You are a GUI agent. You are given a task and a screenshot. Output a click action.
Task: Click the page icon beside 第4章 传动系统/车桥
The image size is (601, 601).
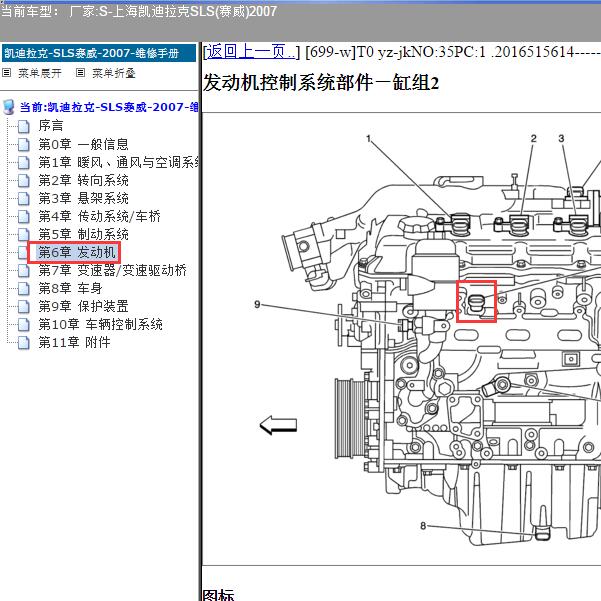click(x=24, y=217)
